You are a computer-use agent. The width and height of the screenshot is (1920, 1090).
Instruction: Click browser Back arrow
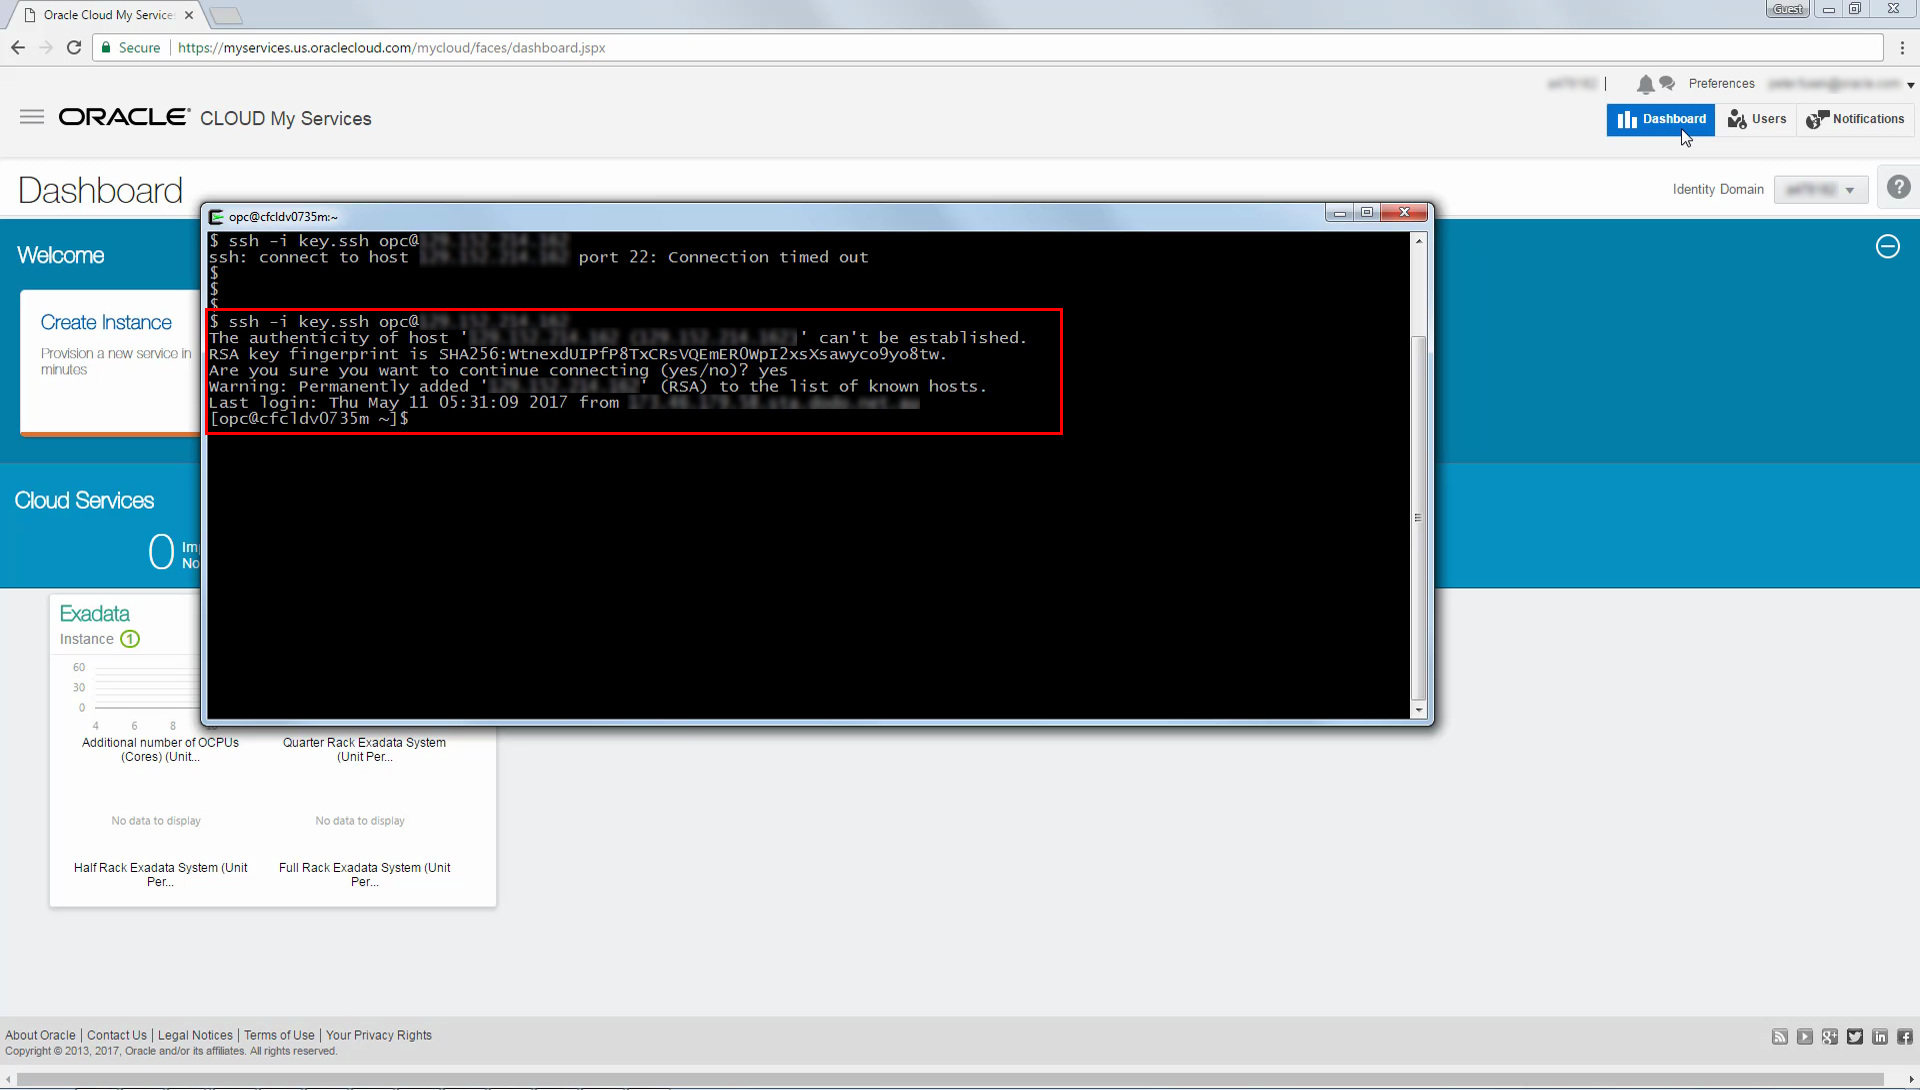(x=18, y=47)
